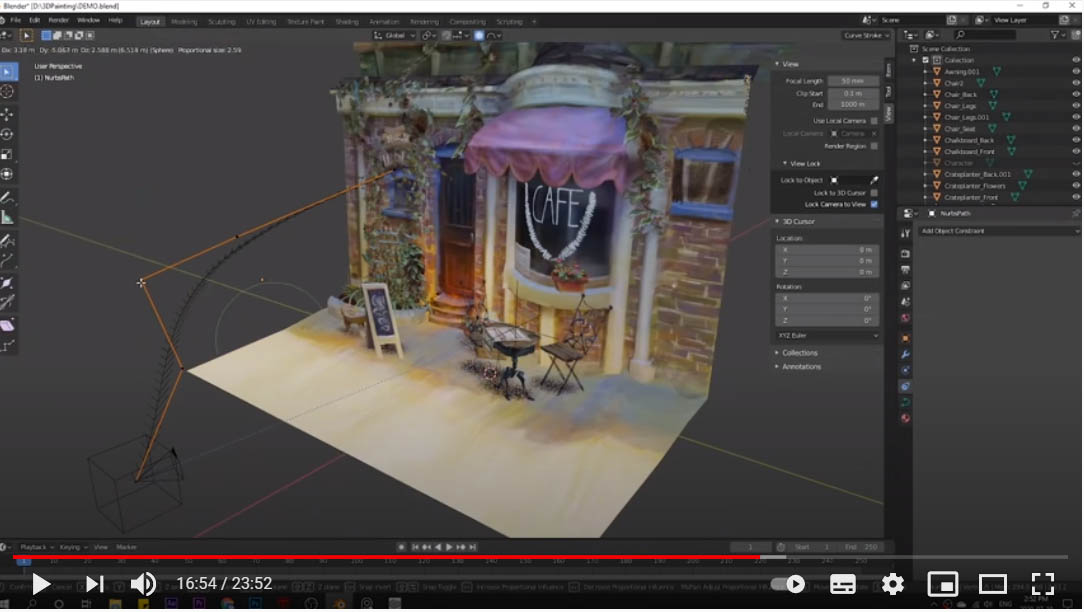Open the Window menu
Screen dimensions: 1084x612
(88, 21)
